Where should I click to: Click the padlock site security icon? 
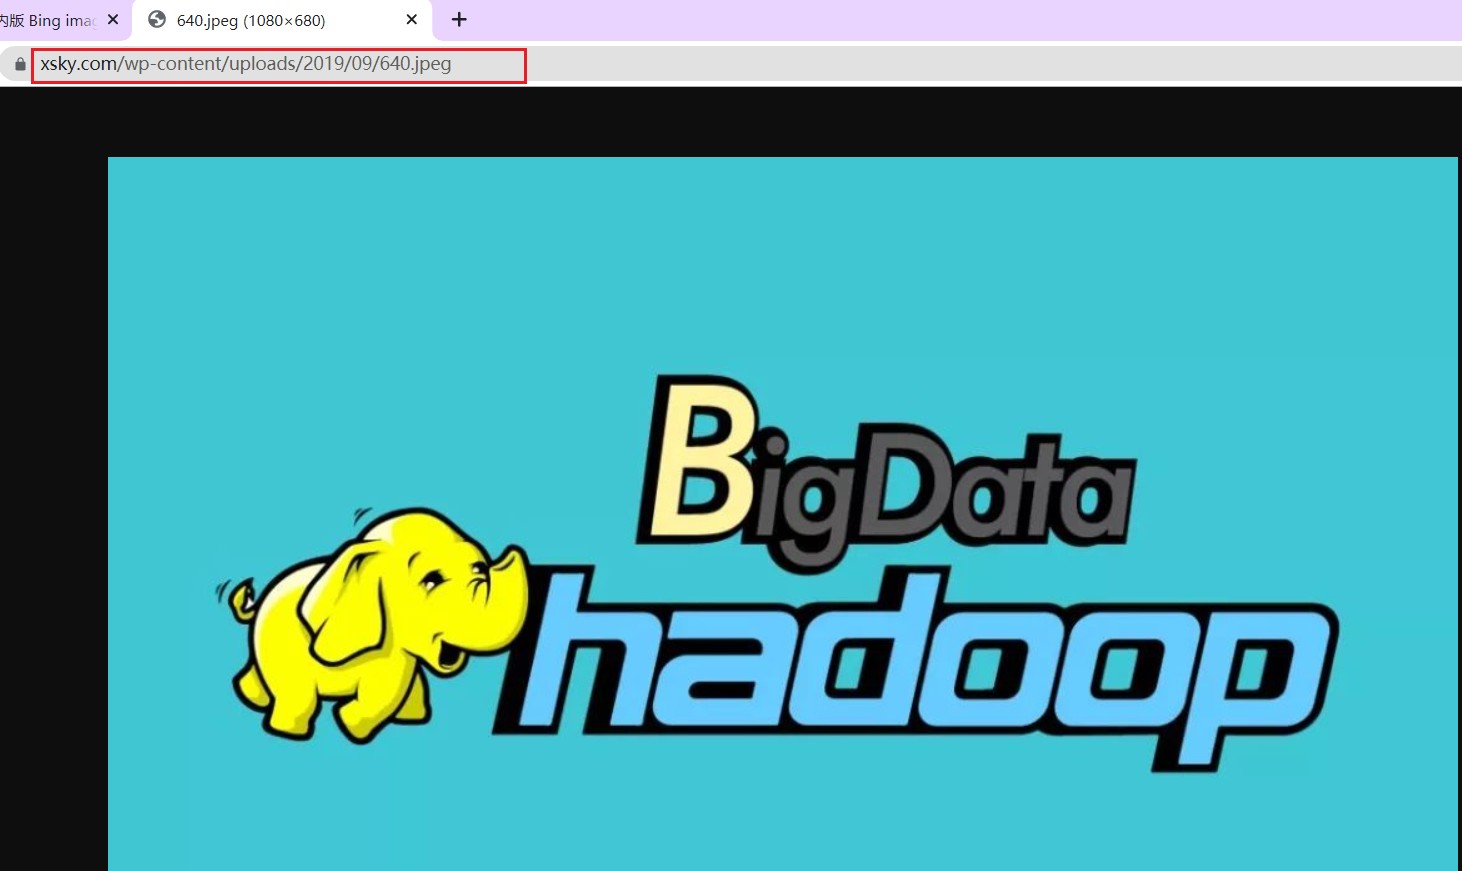20,64
